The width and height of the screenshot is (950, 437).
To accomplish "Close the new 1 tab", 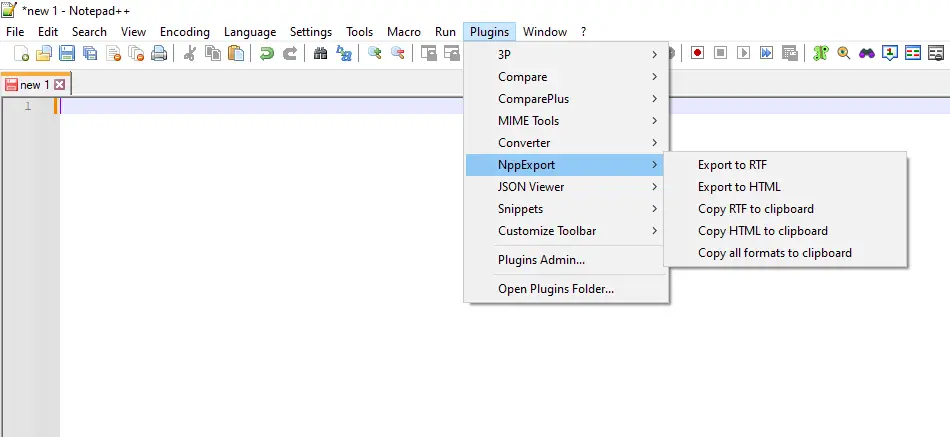I will click(x=59, y=85).
